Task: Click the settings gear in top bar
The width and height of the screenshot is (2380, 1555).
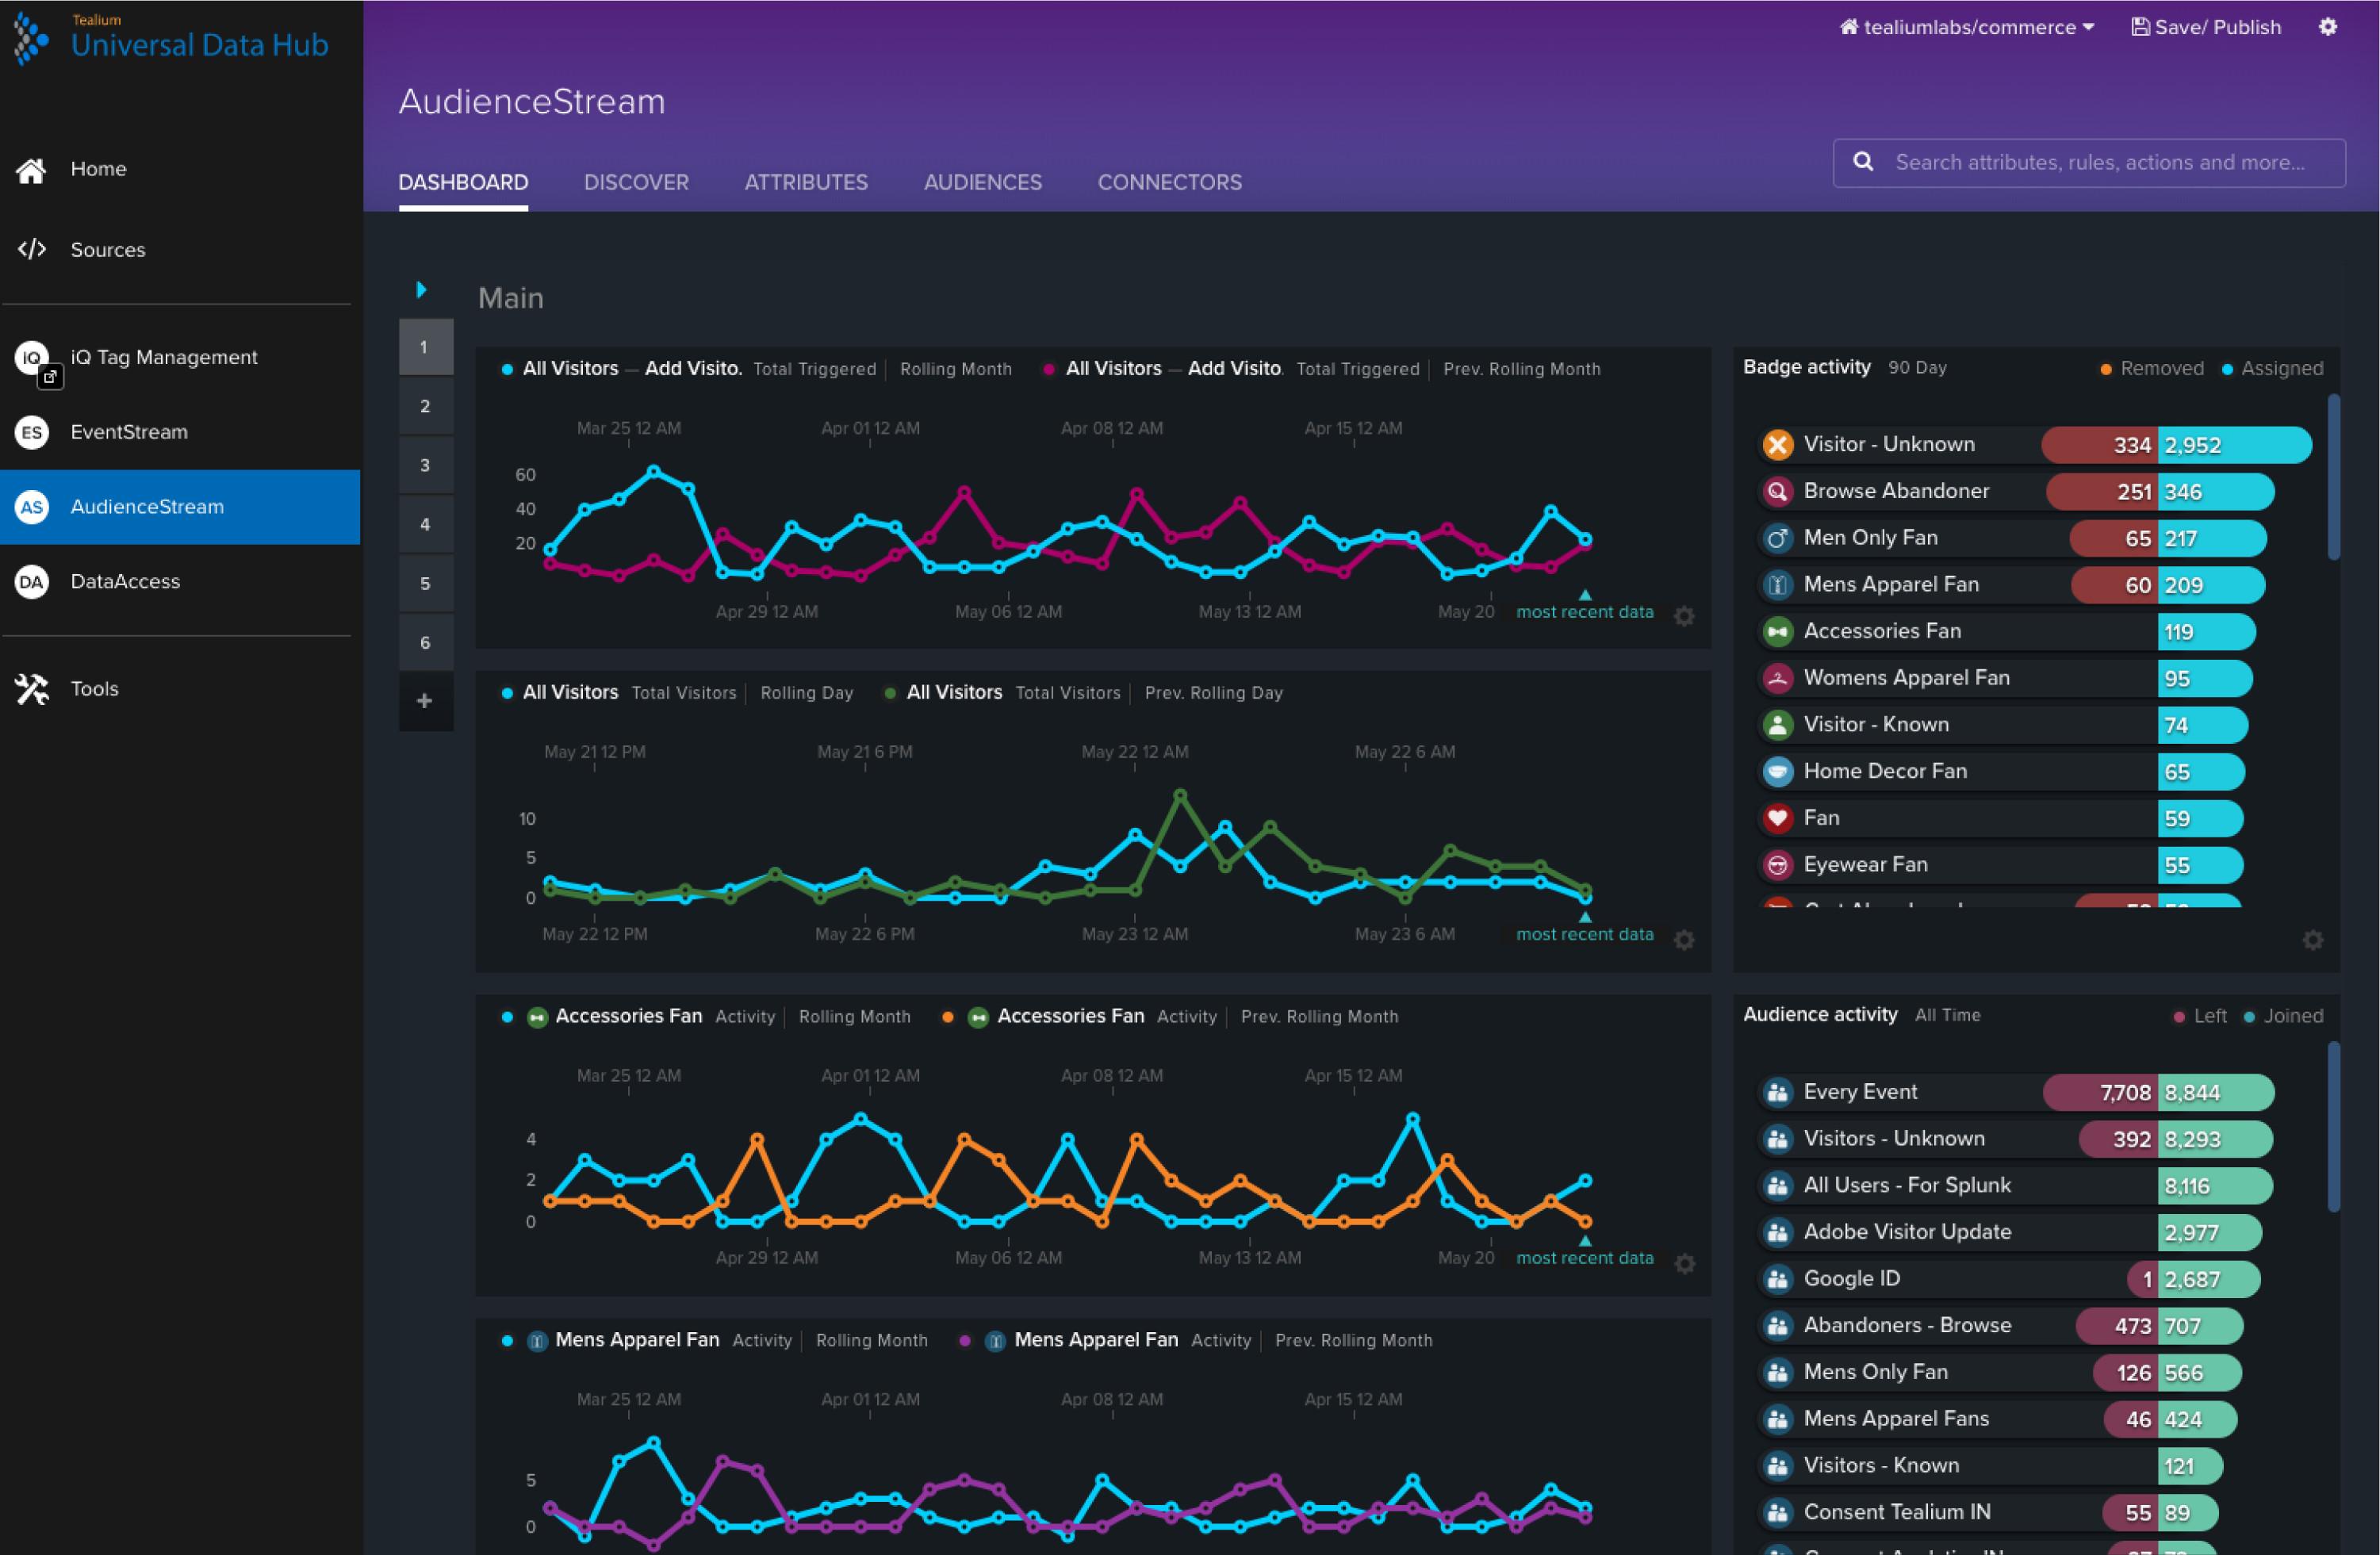Action: coord(2328,27)
